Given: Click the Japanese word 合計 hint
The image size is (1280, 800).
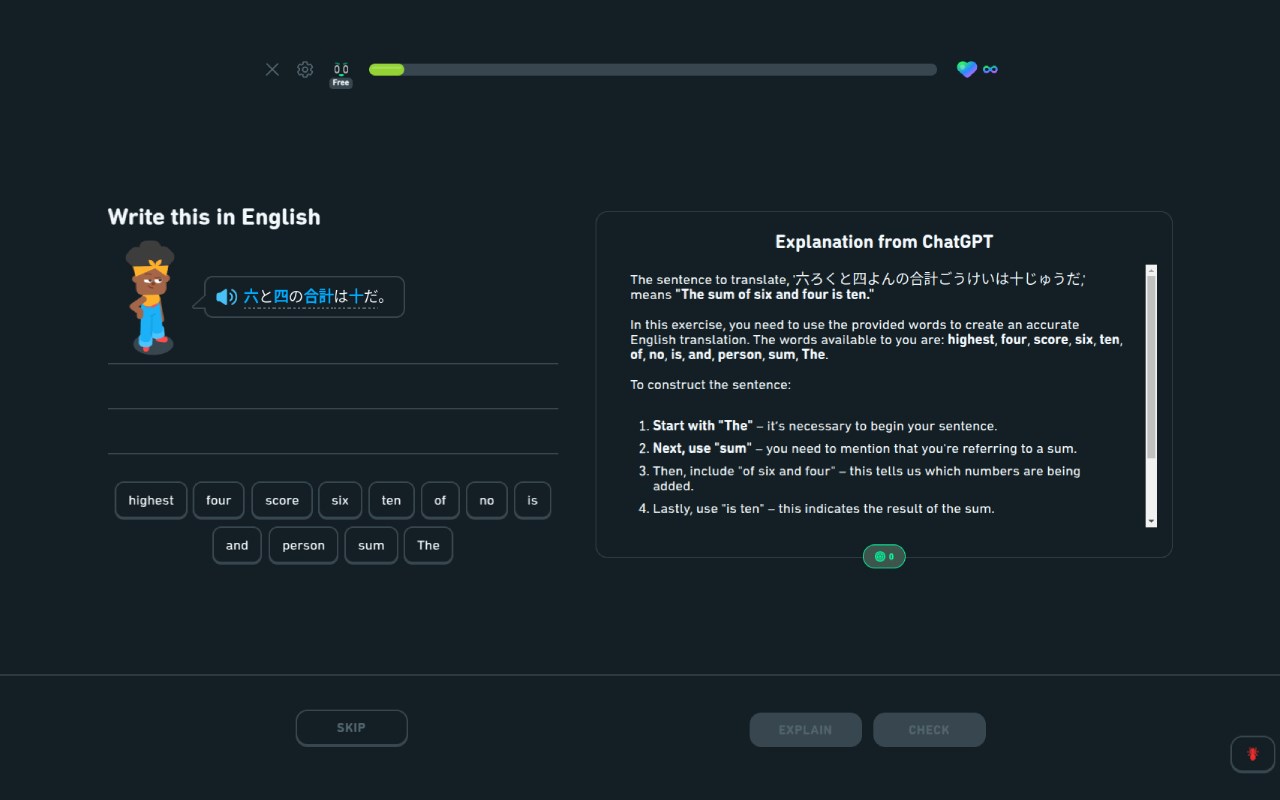Looking at the screenshot, I should [319, 296].
